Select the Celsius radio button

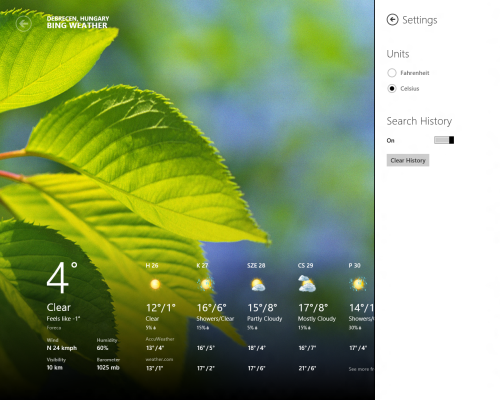click(392, 88)
